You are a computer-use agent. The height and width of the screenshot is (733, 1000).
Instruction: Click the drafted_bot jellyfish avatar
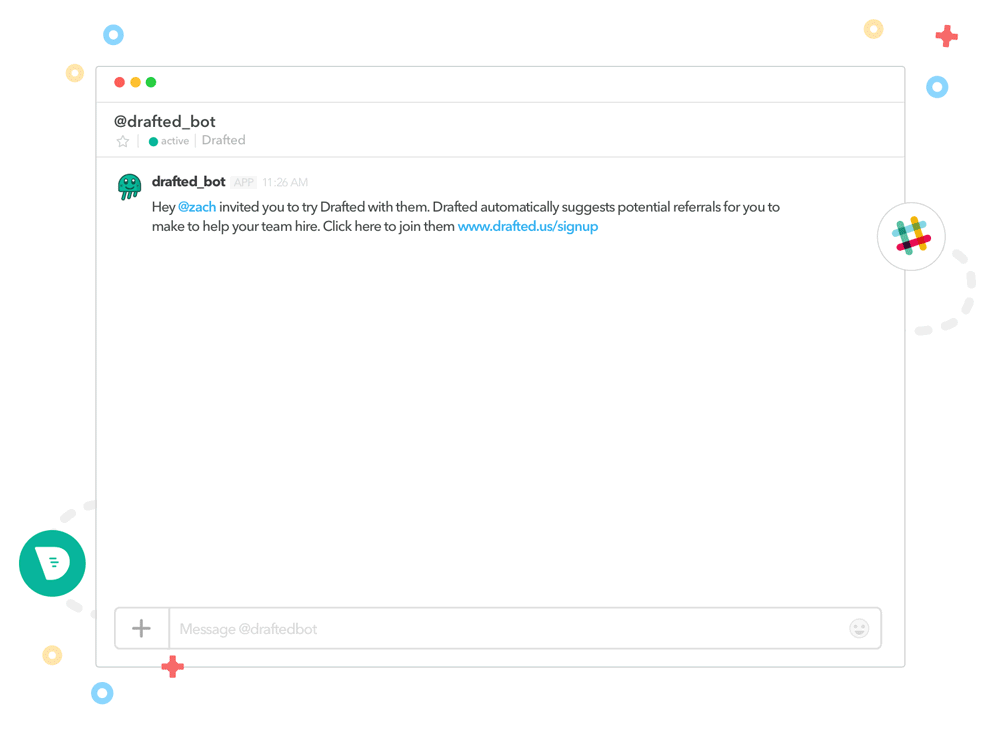tap(129, 187)
